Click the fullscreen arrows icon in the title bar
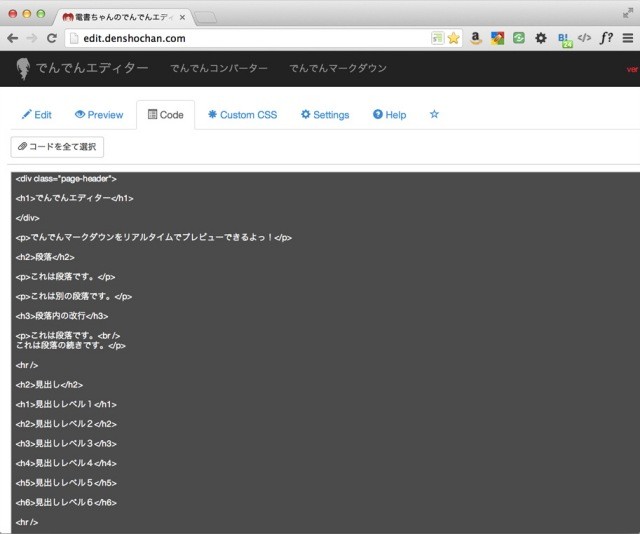The height and width of the screenshot is (534, 640). pyautogui.click(x=628, y=13)
